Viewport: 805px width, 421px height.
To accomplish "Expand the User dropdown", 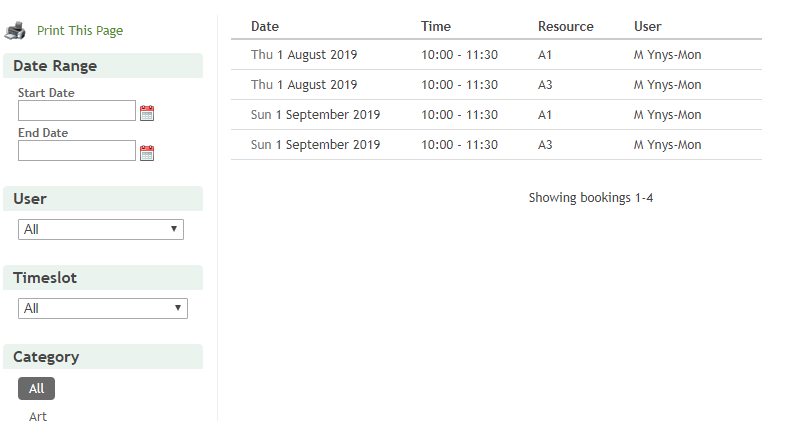I will click(101, 229).
